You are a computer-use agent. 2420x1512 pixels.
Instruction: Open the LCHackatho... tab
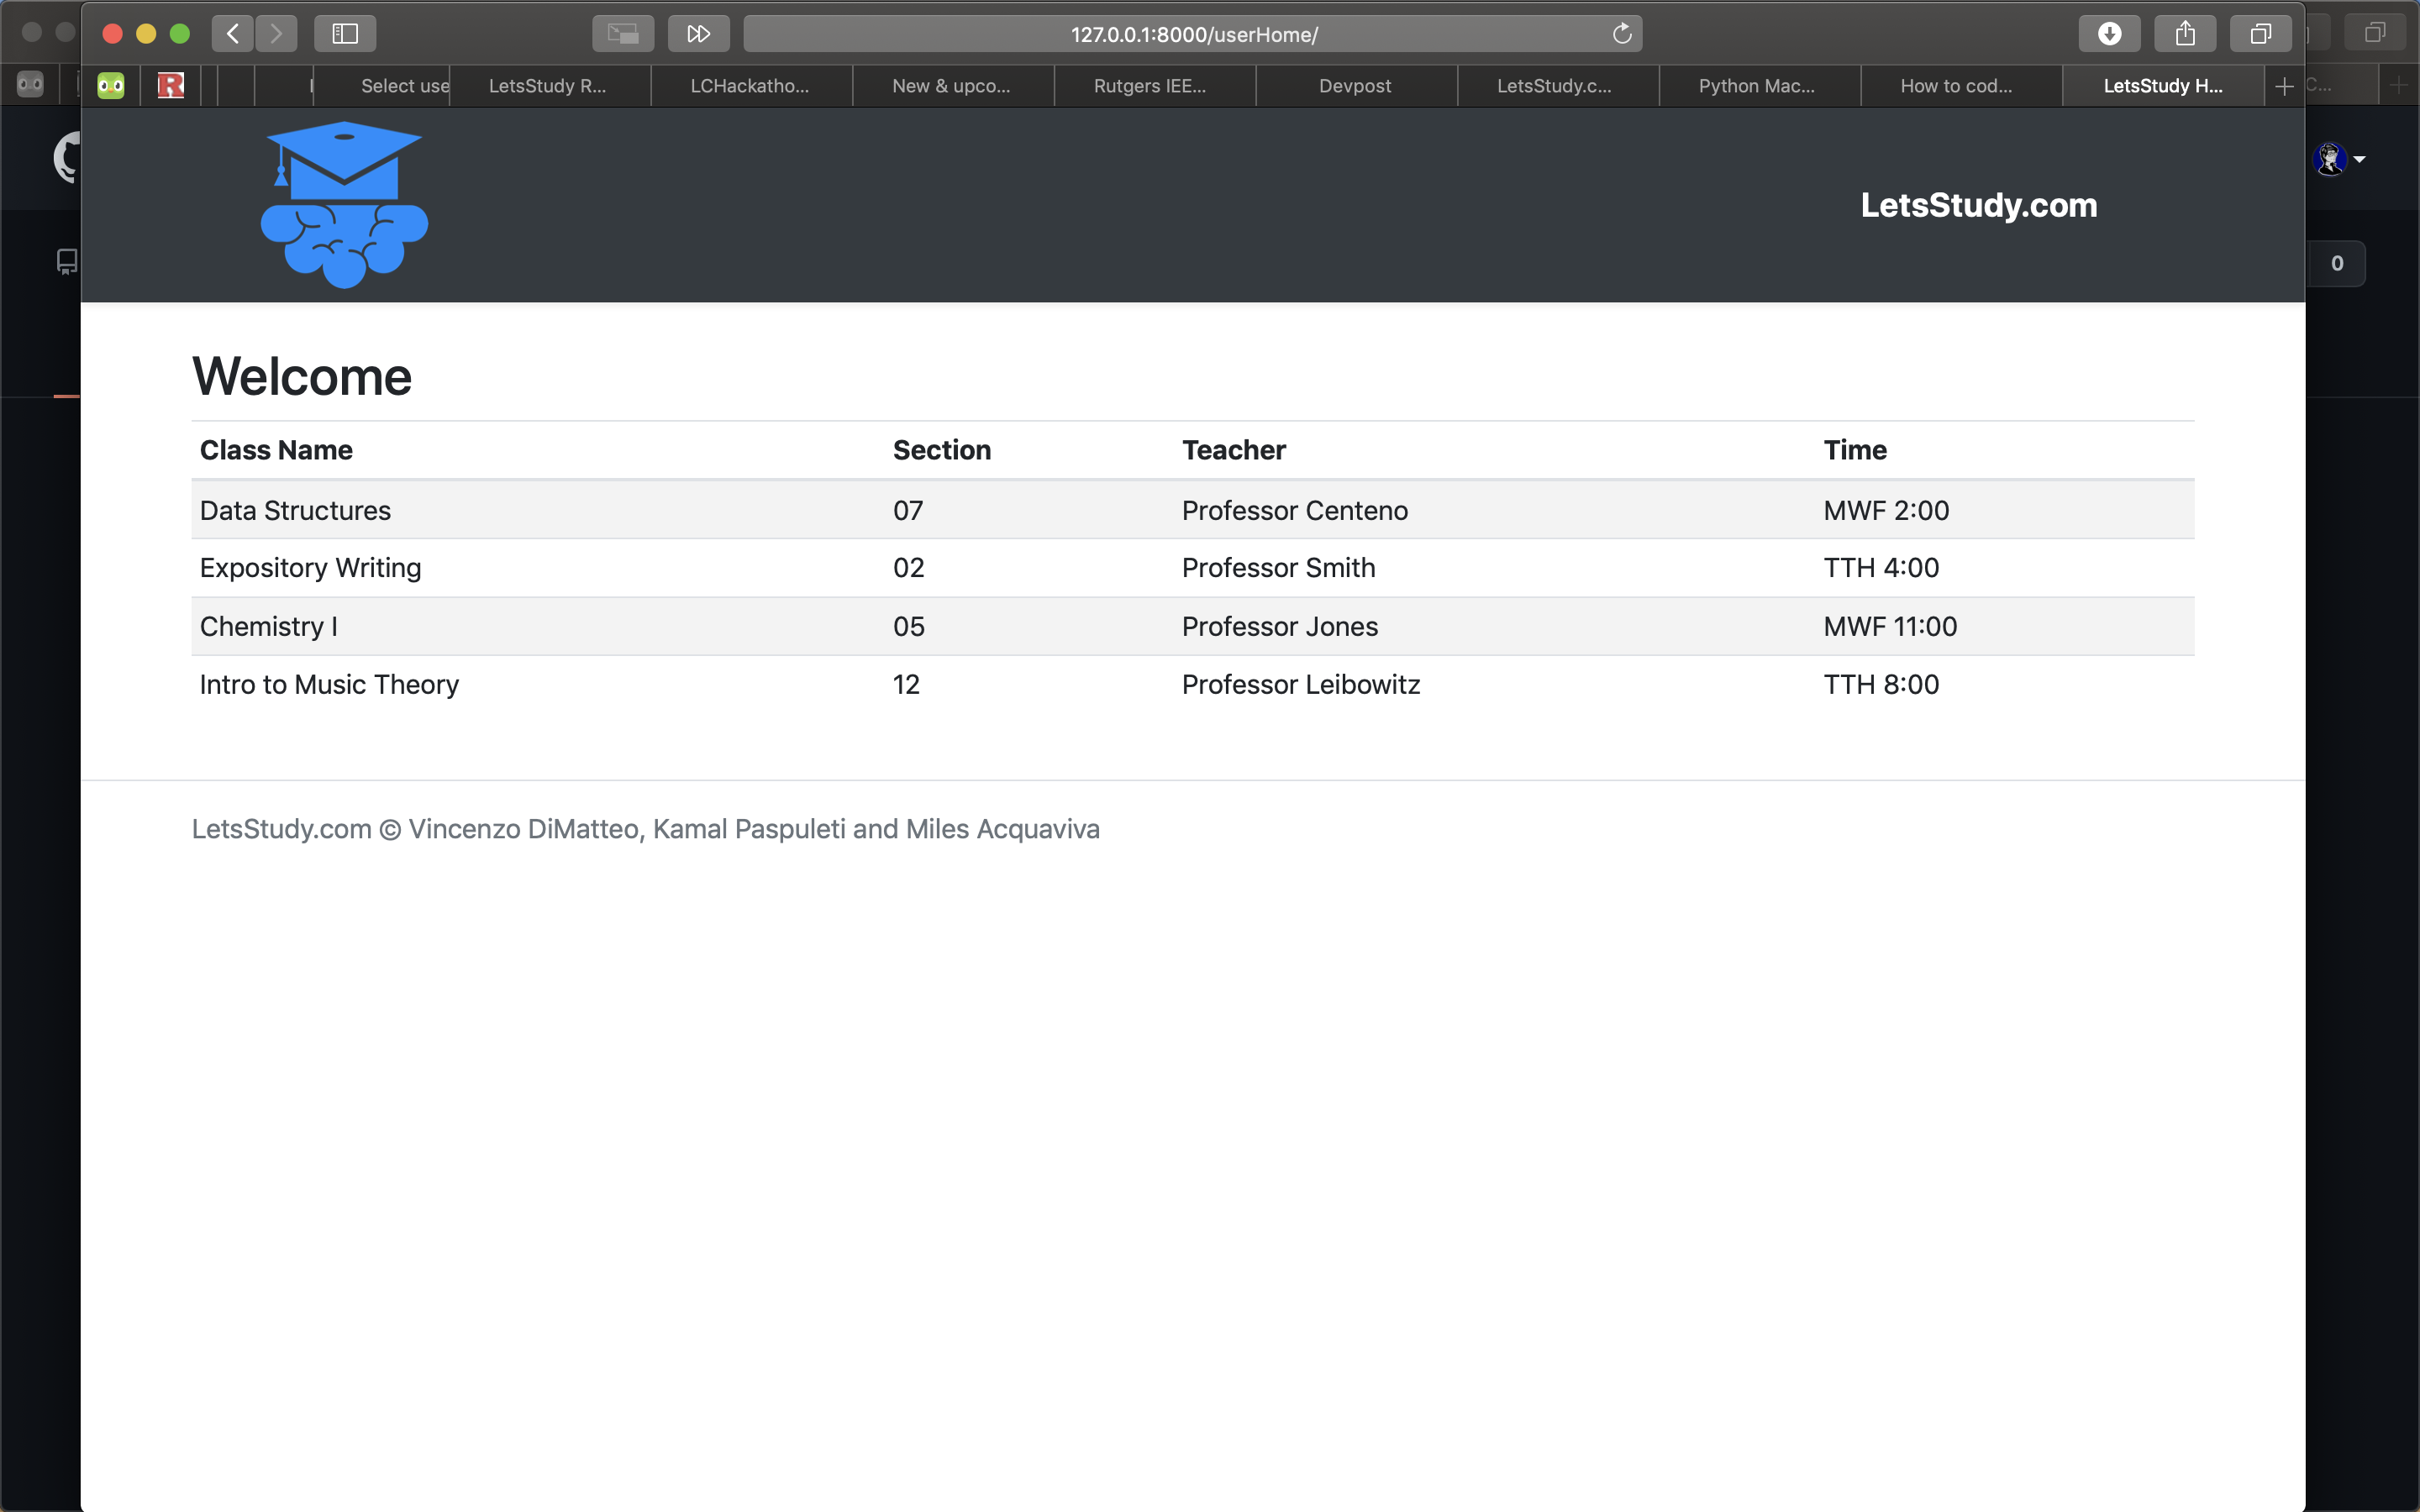[x=750, y=86]
